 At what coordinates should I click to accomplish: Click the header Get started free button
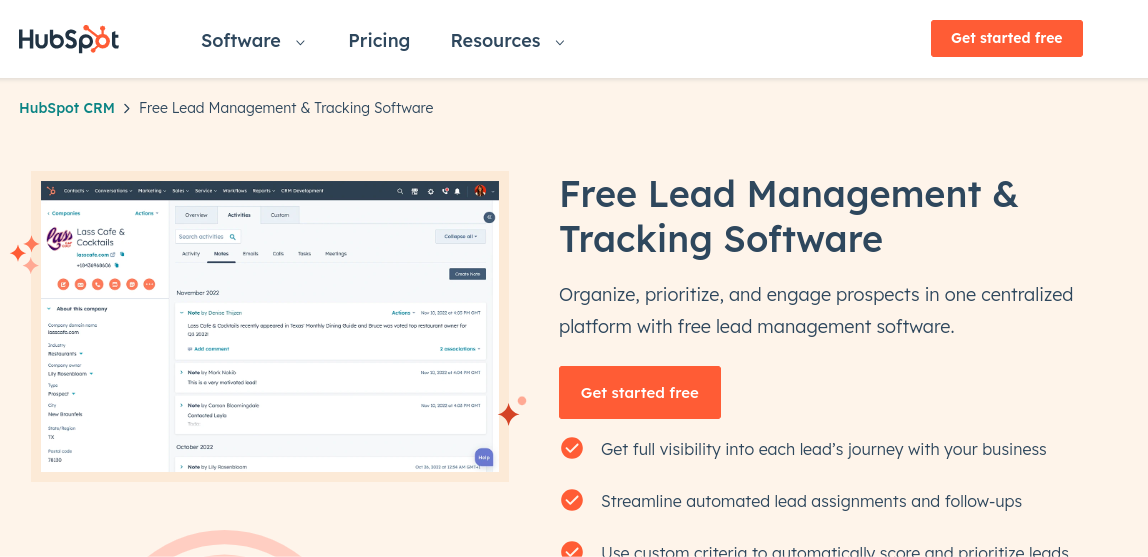point(1007,38)
